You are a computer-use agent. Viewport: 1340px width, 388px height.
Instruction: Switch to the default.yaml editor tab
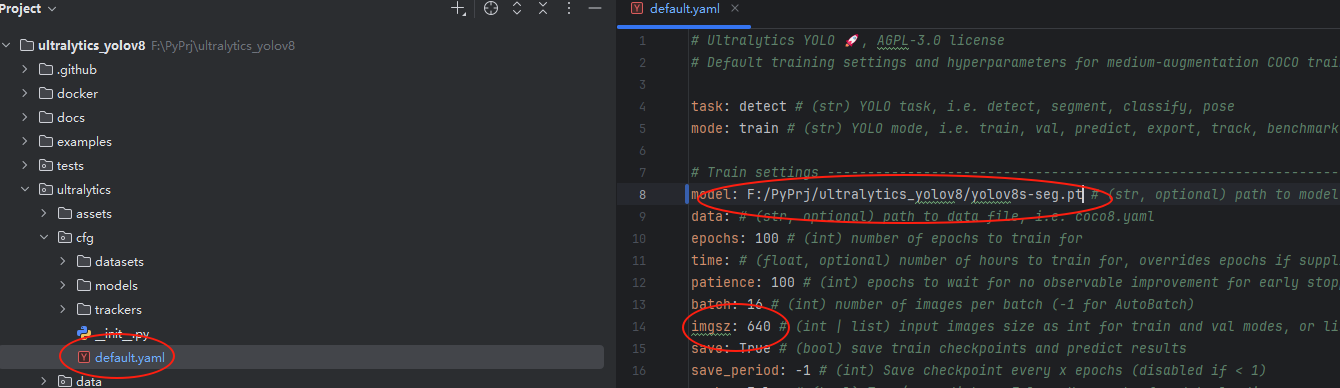coord(684,9)
